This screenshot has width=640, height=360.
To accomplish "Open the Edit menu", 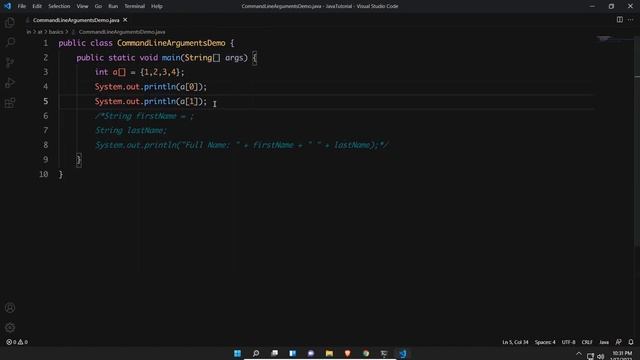I will tap(37, 6).
